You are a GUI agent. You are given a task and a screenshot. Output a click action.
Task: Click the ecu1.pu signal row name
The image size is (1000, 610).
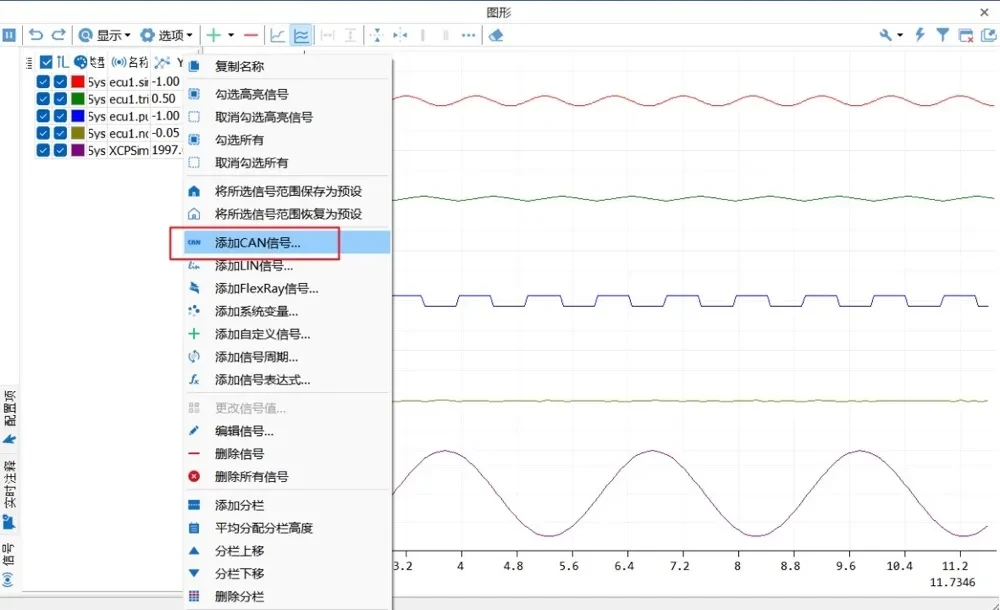[129, 116]
